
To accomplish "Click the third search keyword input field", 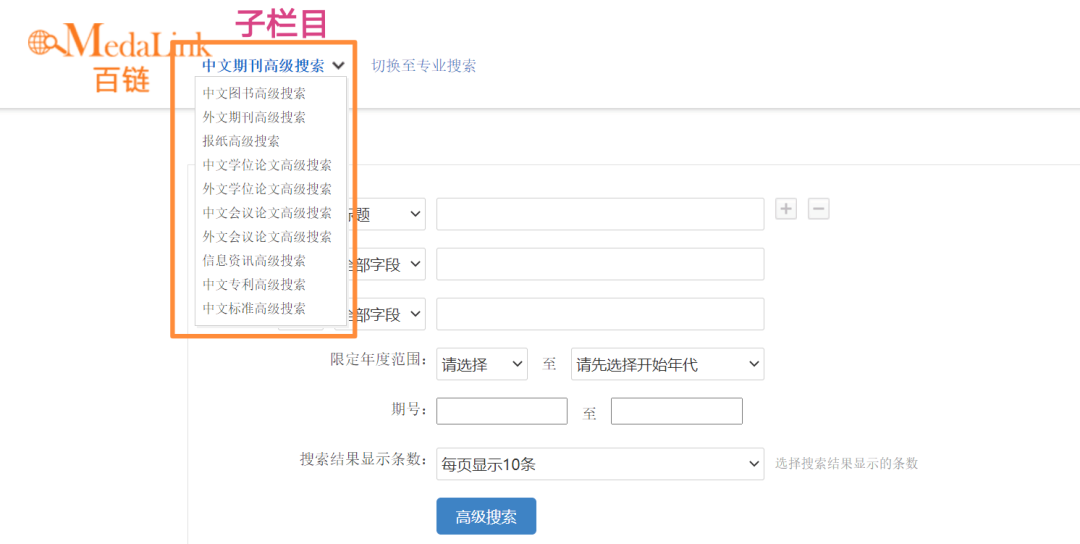I will click(600, 314).
